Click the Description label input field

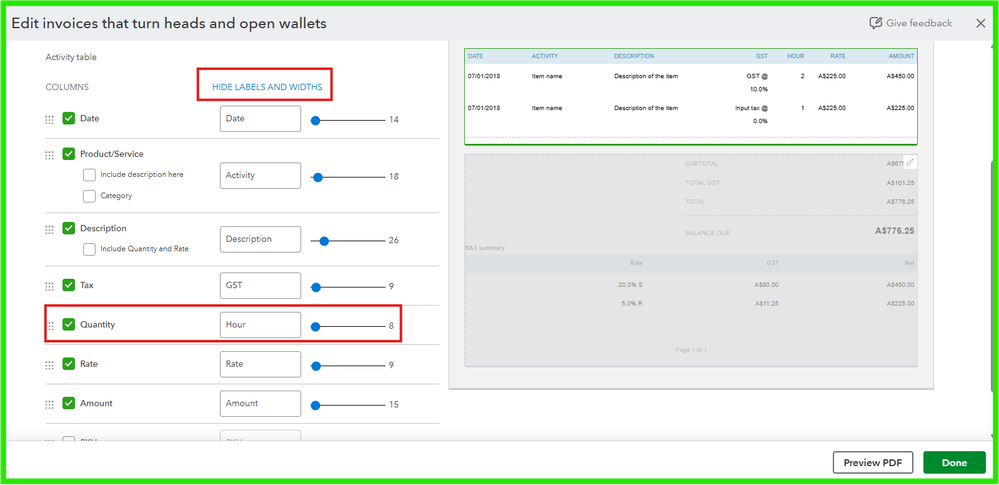[260, 240]
